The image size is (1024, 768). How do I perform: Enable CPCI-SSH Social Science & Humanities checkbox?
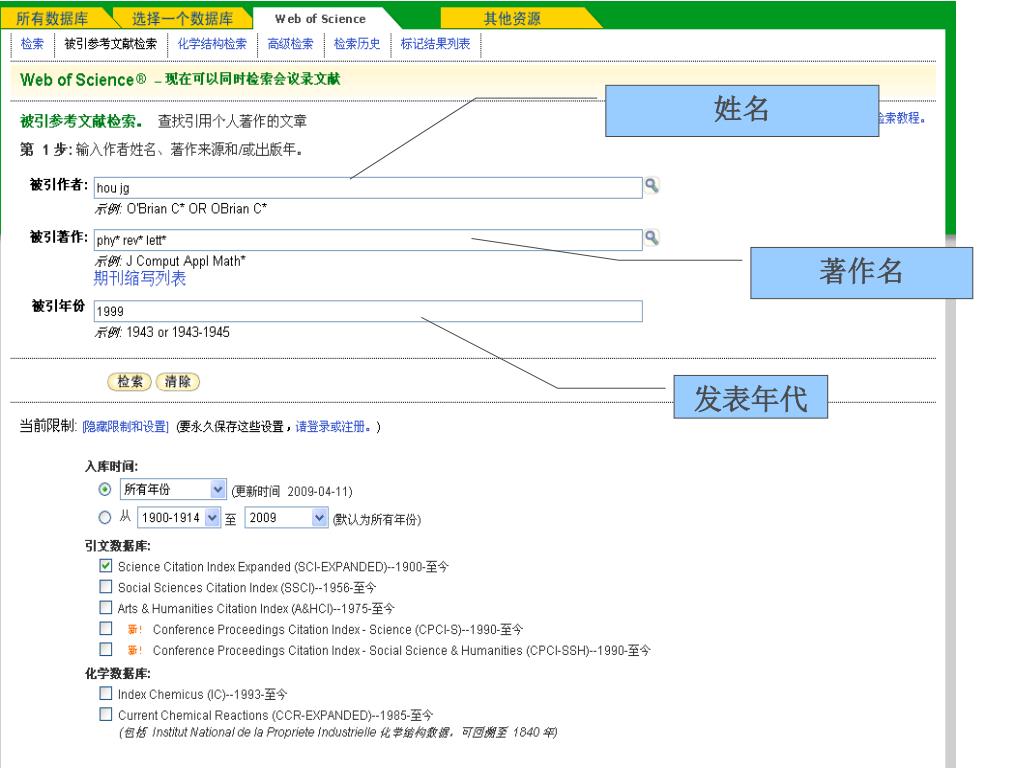105,649
